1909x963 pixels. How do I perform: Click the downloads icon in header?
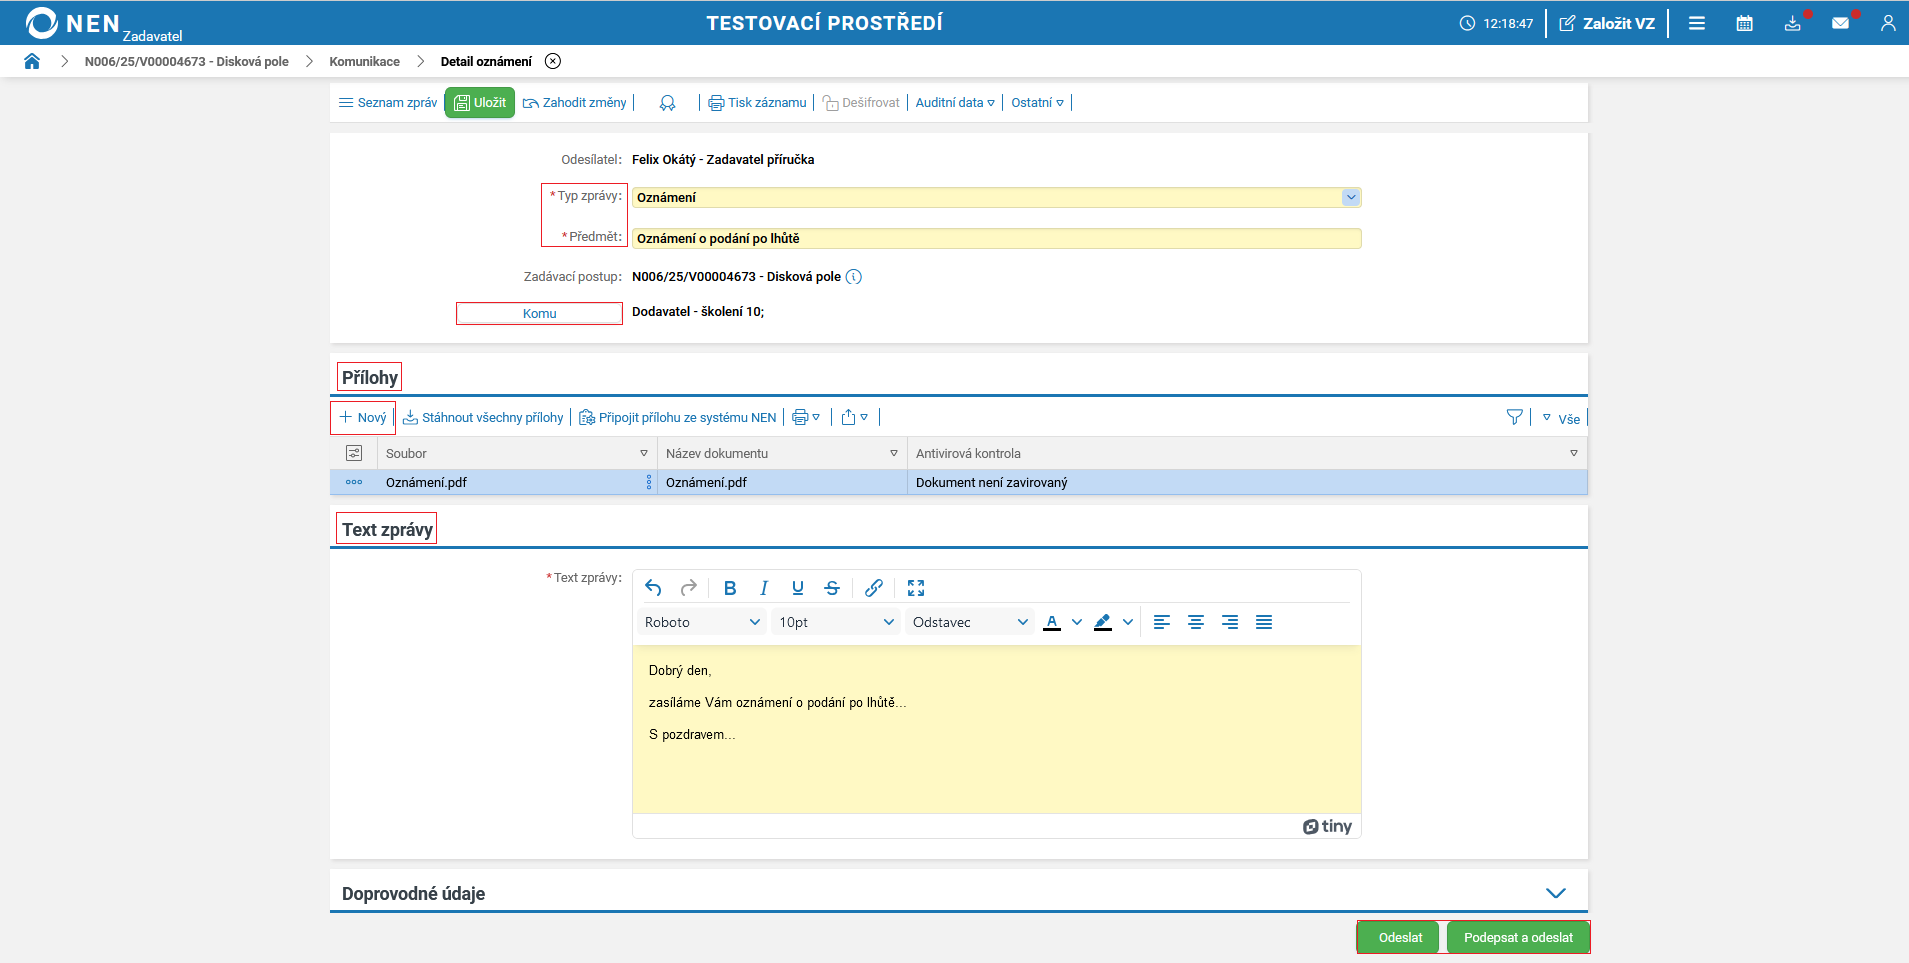click(x=1792, y=23)
